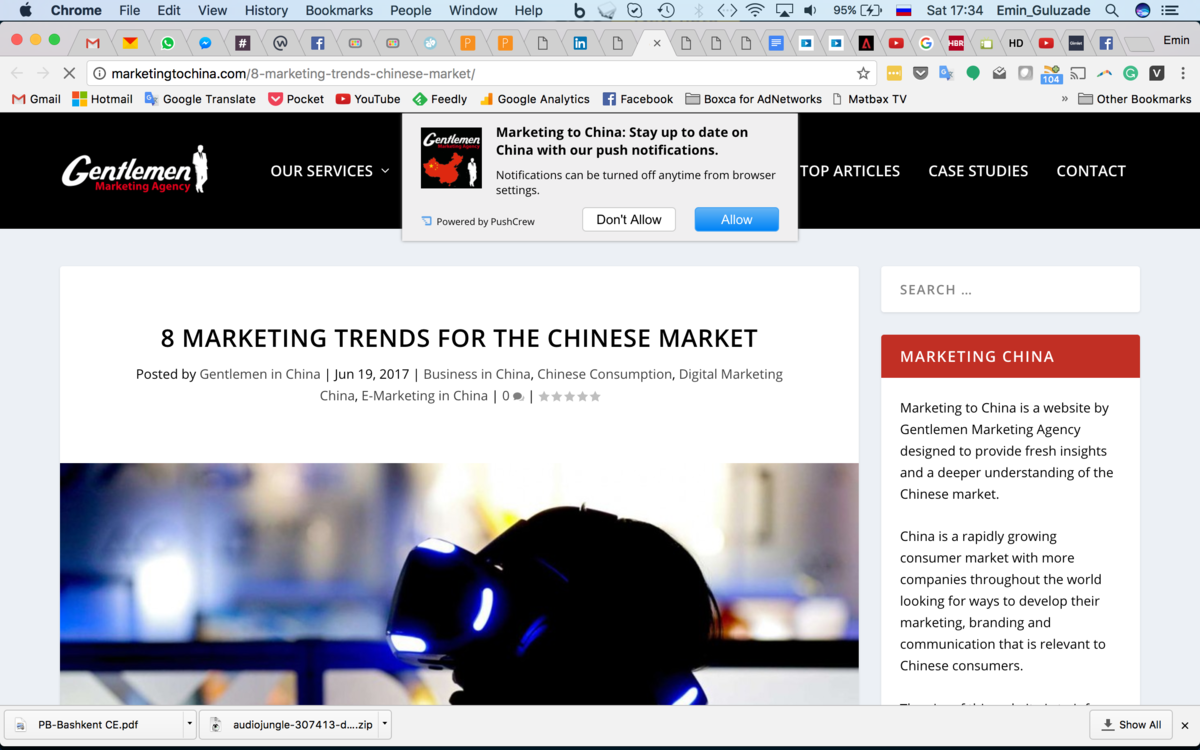Click into the Search field in sidebar
The width and height of the screenshot is (1200, 750).
pyautogui.click(x=1010, y=289)
